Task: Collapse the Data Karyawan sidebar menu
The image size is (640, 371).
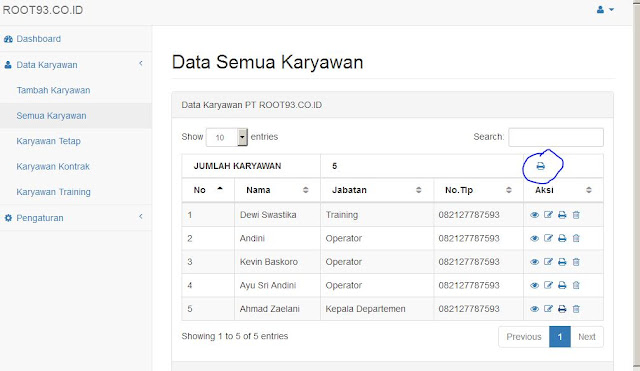Action: pos(76,64)
